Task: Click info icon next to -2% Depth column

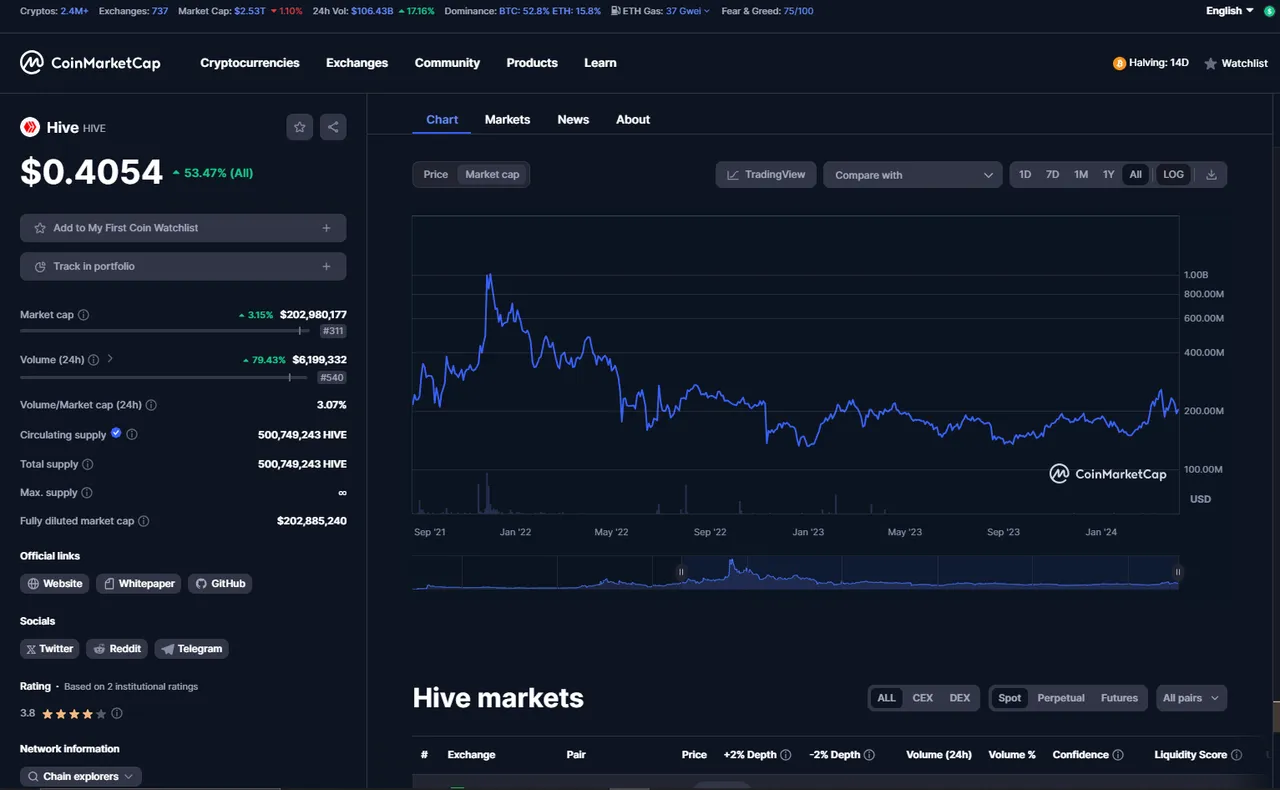Action: click(869, 755)
